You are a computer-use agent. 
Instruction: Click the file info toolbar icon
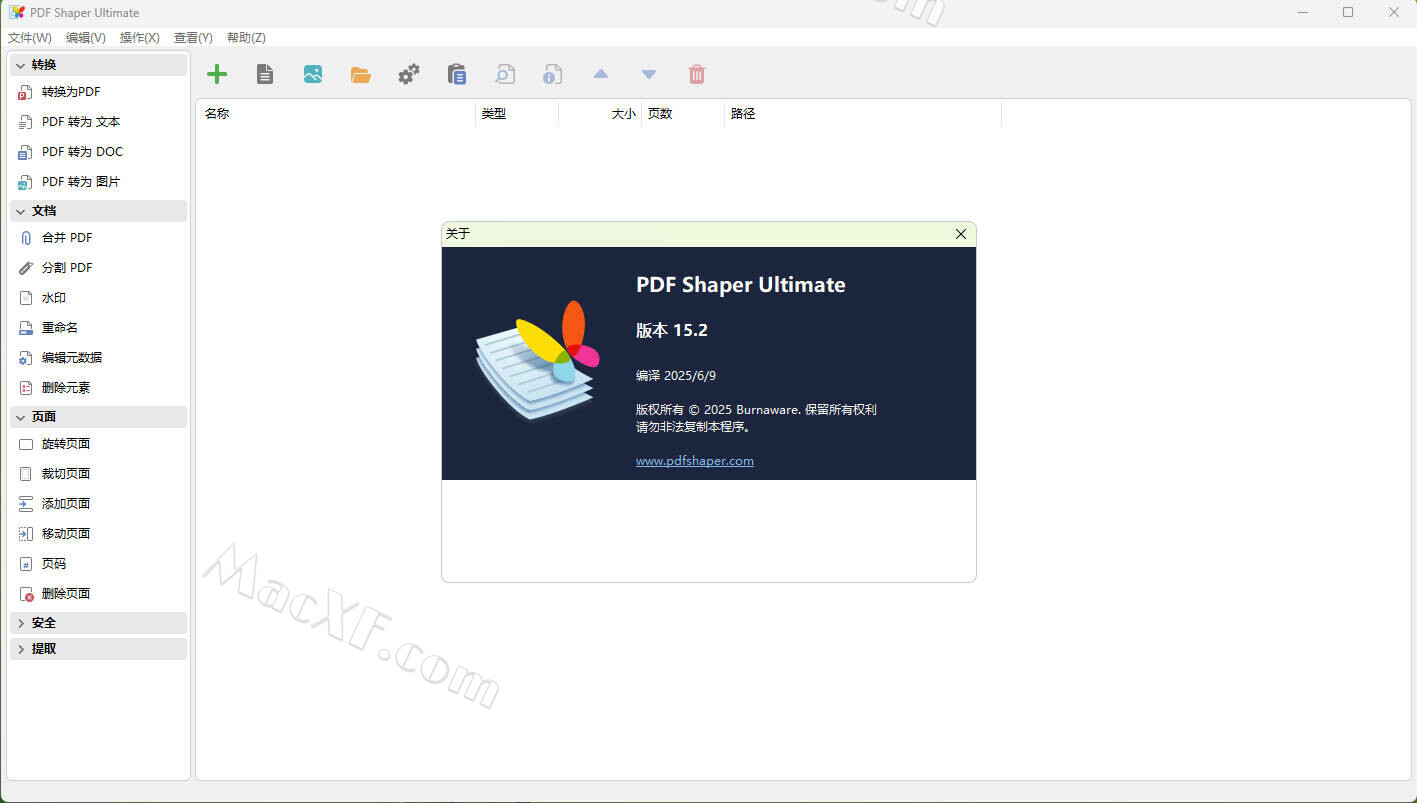(x=553, y=74)
